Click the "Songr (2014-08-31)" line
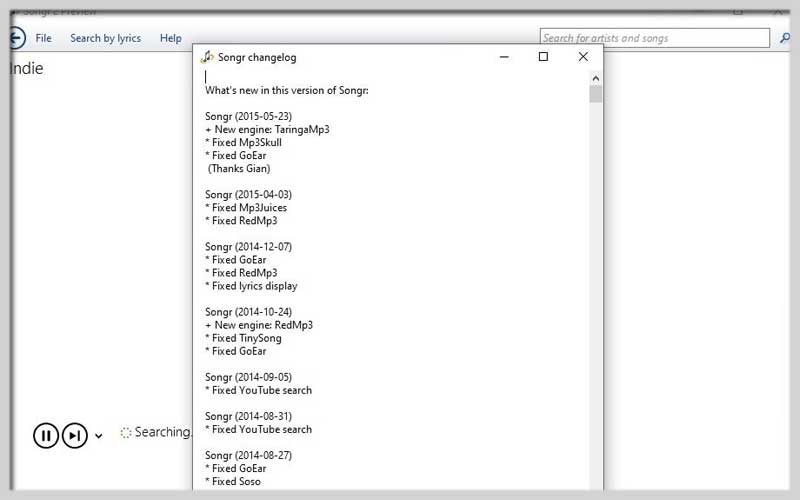Image resolution: width=800 pixels, height=500 pixels. pyautogui.click(x=248, y=416)
